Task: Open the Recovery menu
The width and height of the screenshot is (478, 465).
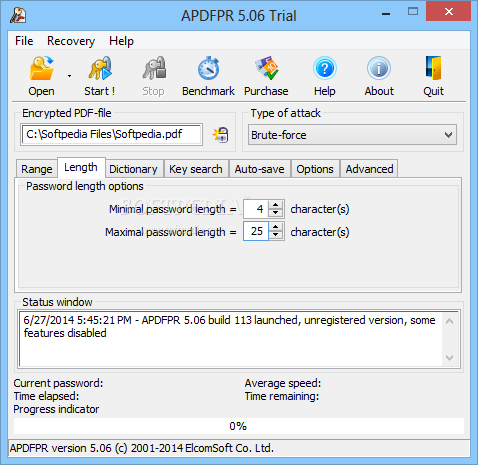Action: point(71,41)
